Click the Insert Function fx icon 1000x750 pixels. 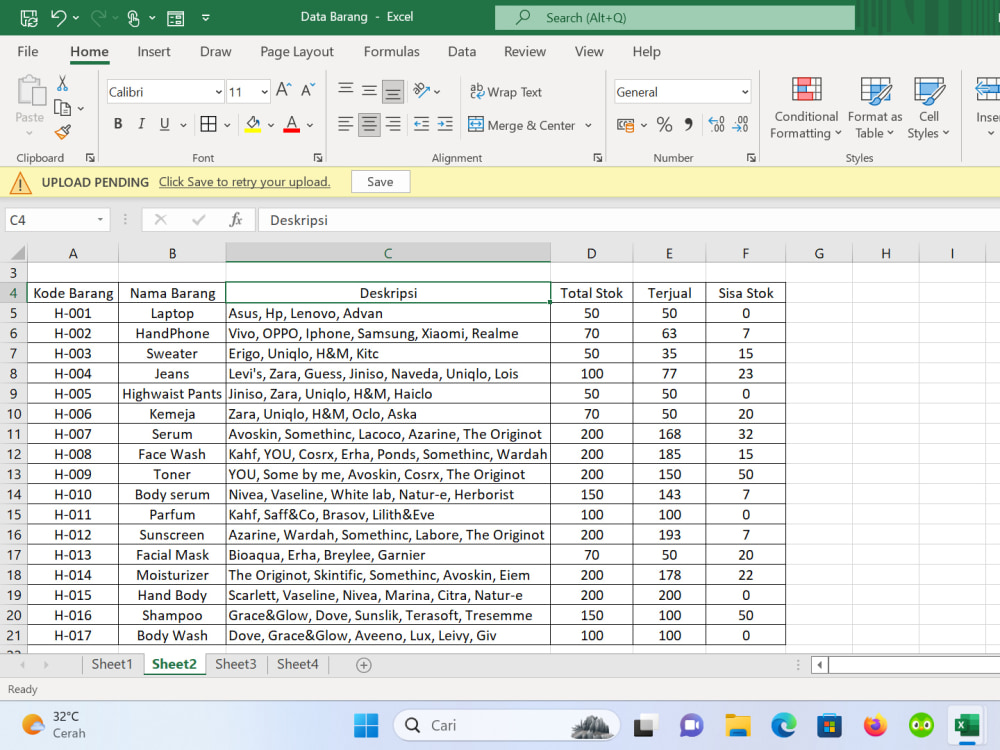tap(235, 220)
